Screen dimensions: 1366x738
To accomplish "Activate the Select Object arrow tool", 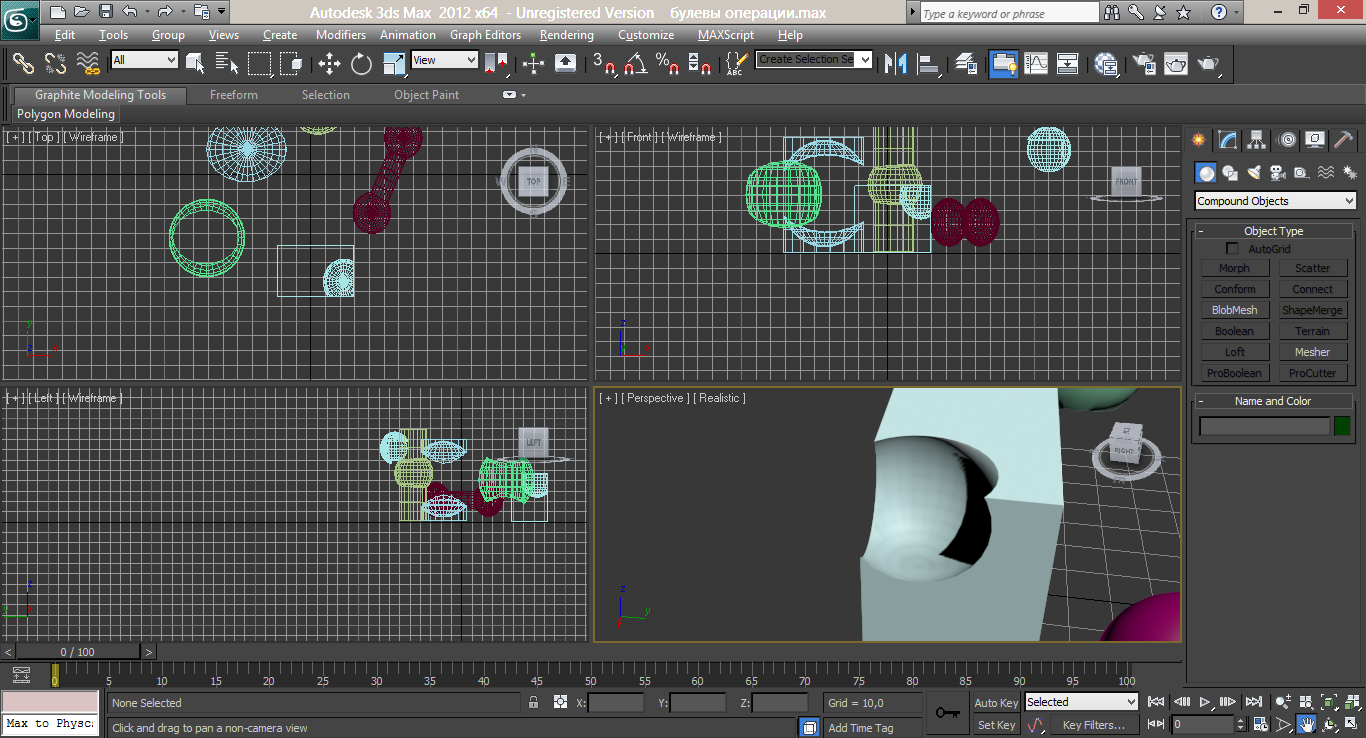I will [x=195, y=63].
